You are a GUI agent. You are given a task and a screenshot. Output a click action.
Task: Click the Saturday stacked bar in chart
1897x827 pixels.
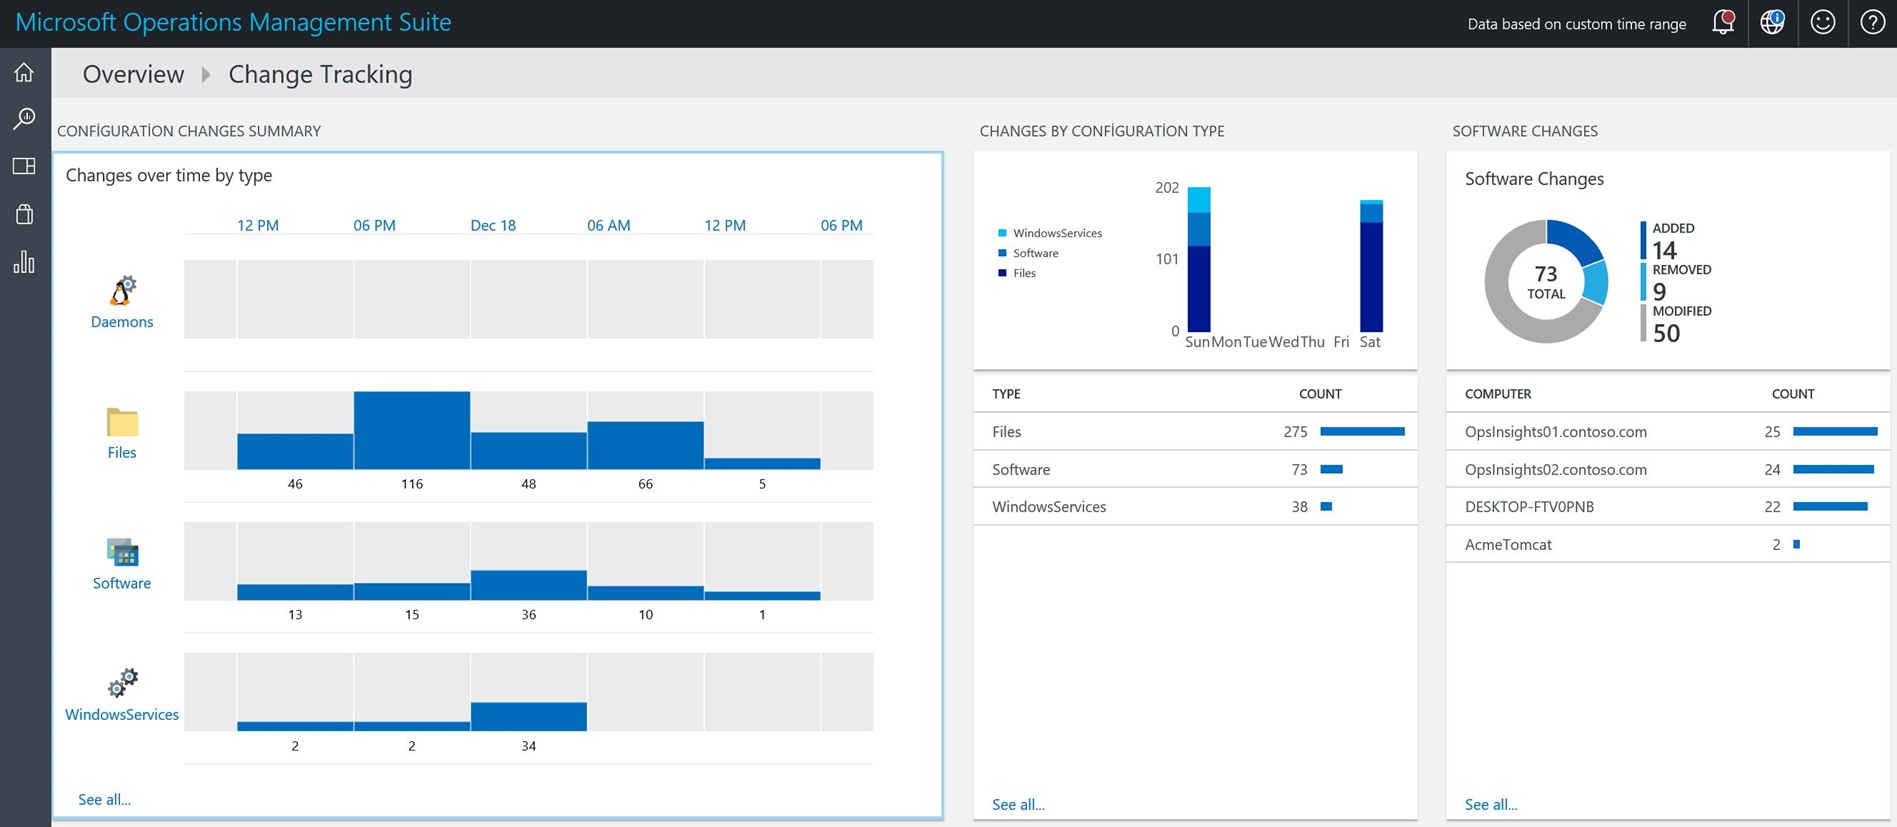coord(1371,266)
